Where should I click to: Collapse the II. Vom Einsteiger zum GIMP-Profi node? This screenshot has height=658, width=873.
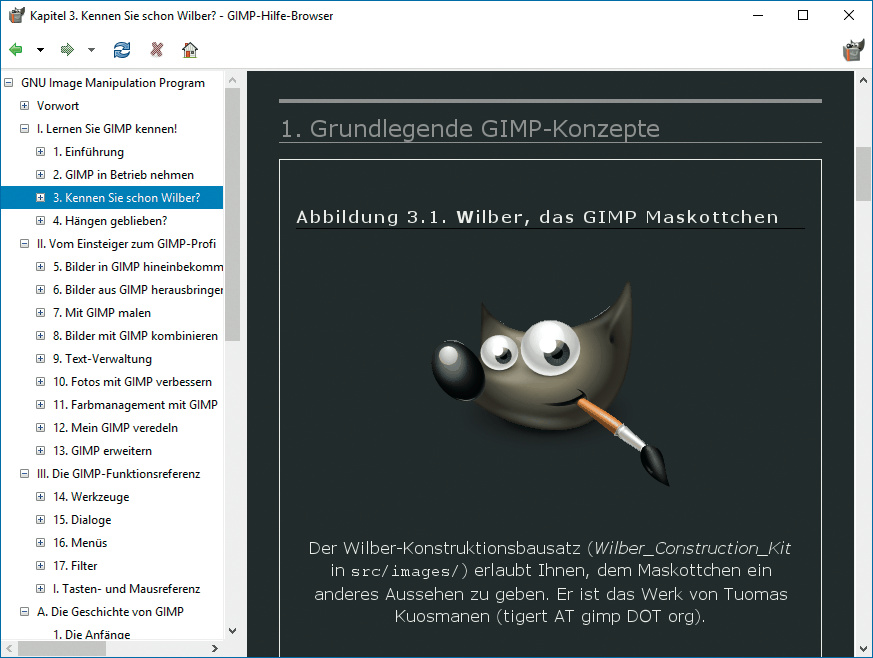pos(24,244)
